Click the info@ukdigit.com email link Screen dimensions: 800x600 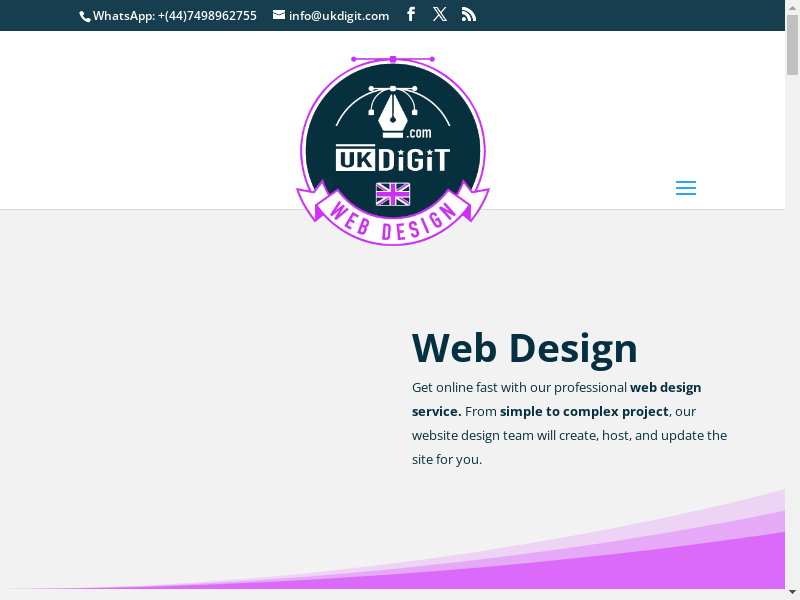pyautogui.click(x=338, y=15)
